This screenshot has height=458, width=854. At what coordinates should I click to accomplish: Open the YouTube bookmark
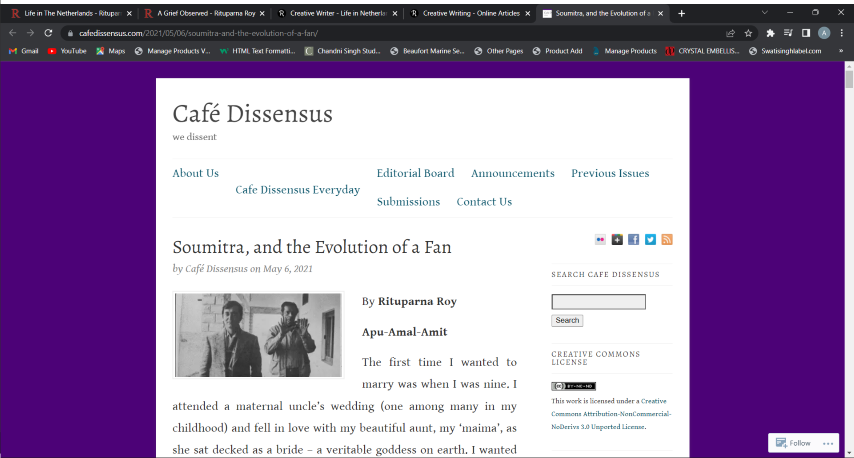click(68, 51)
